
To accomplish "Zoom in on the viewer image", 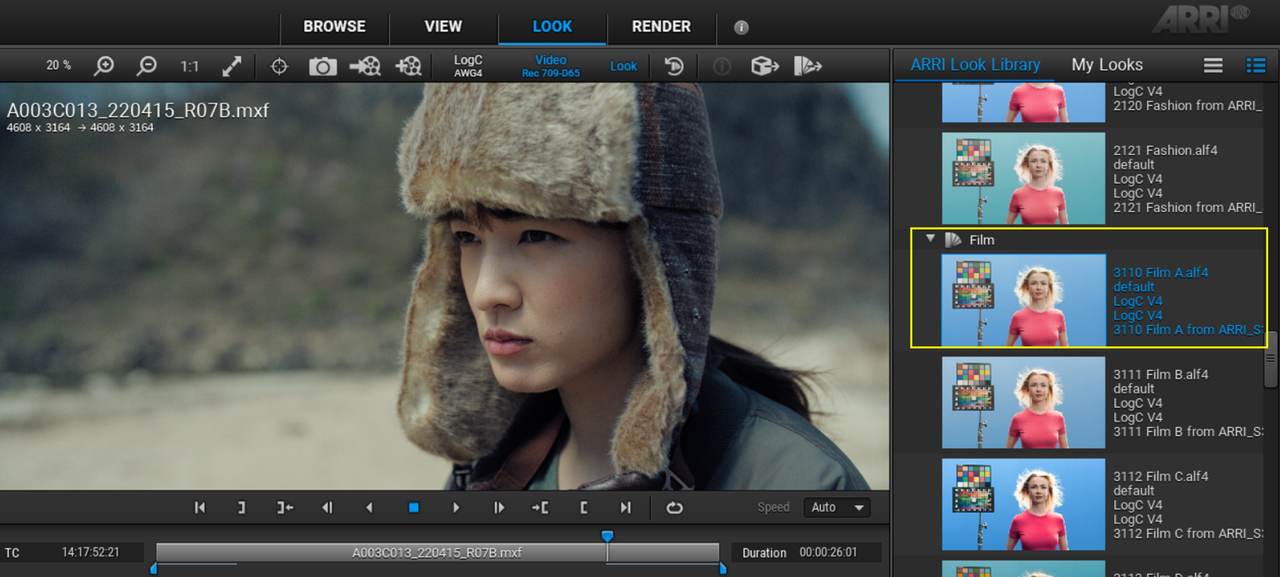I will pos(104,66).
